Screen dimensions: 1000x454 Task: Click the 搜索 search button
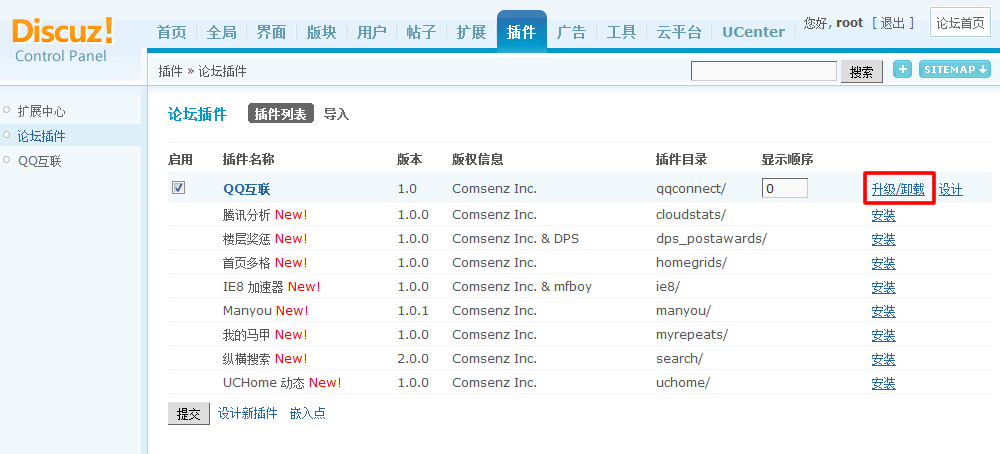click(862, 72)
